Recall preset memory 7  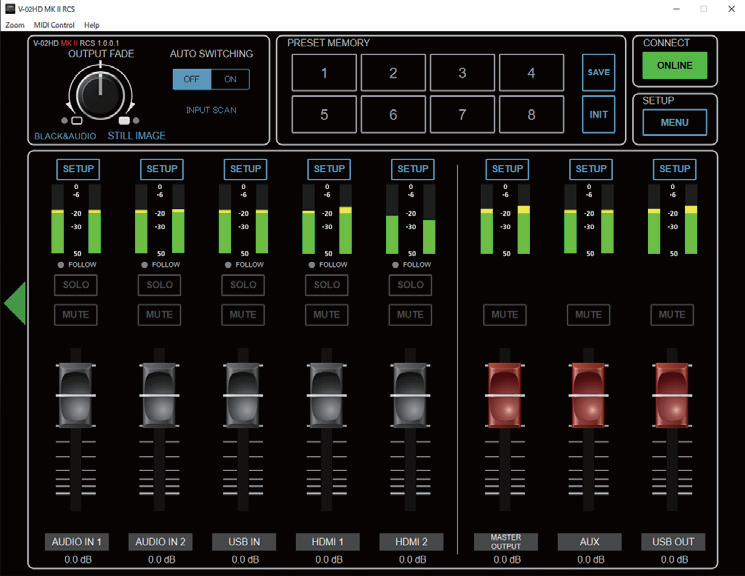462,115
